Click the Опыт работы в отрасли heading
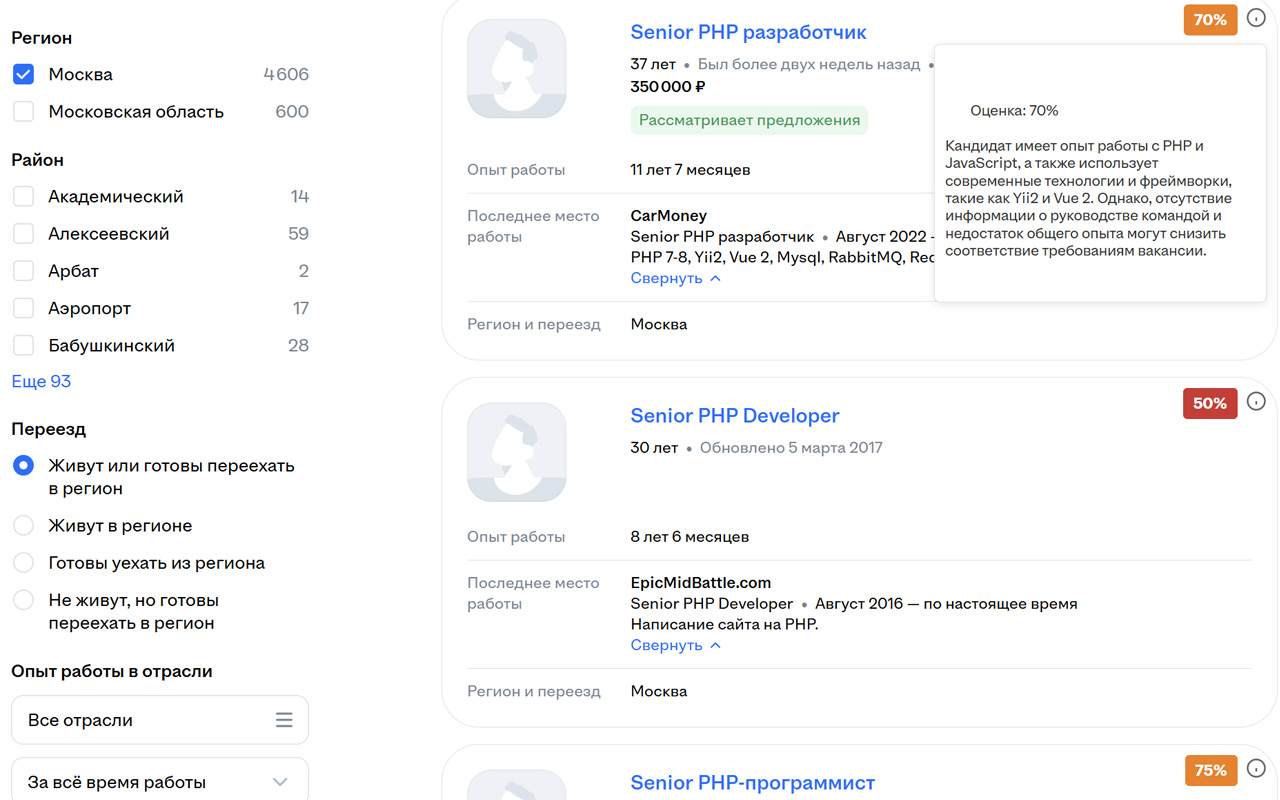 coord(112,671)
